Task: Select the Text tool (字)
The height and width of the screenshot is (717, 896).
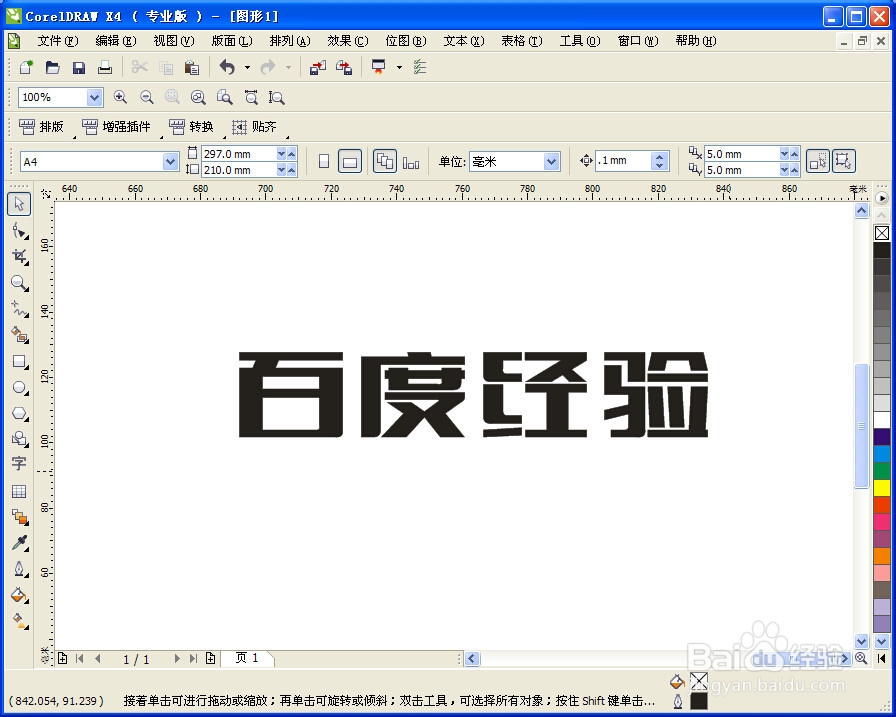Action: coord(19,464)
